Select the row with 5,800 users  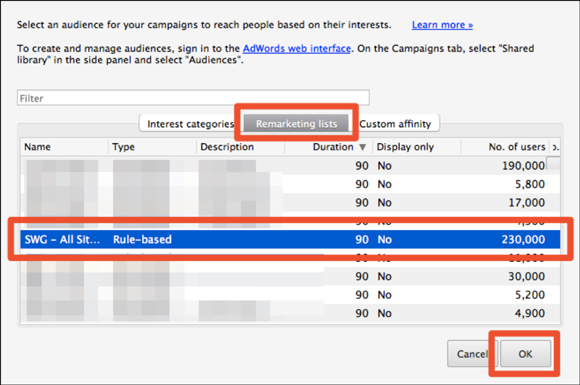pyautogui.click(x=290, y=184)
